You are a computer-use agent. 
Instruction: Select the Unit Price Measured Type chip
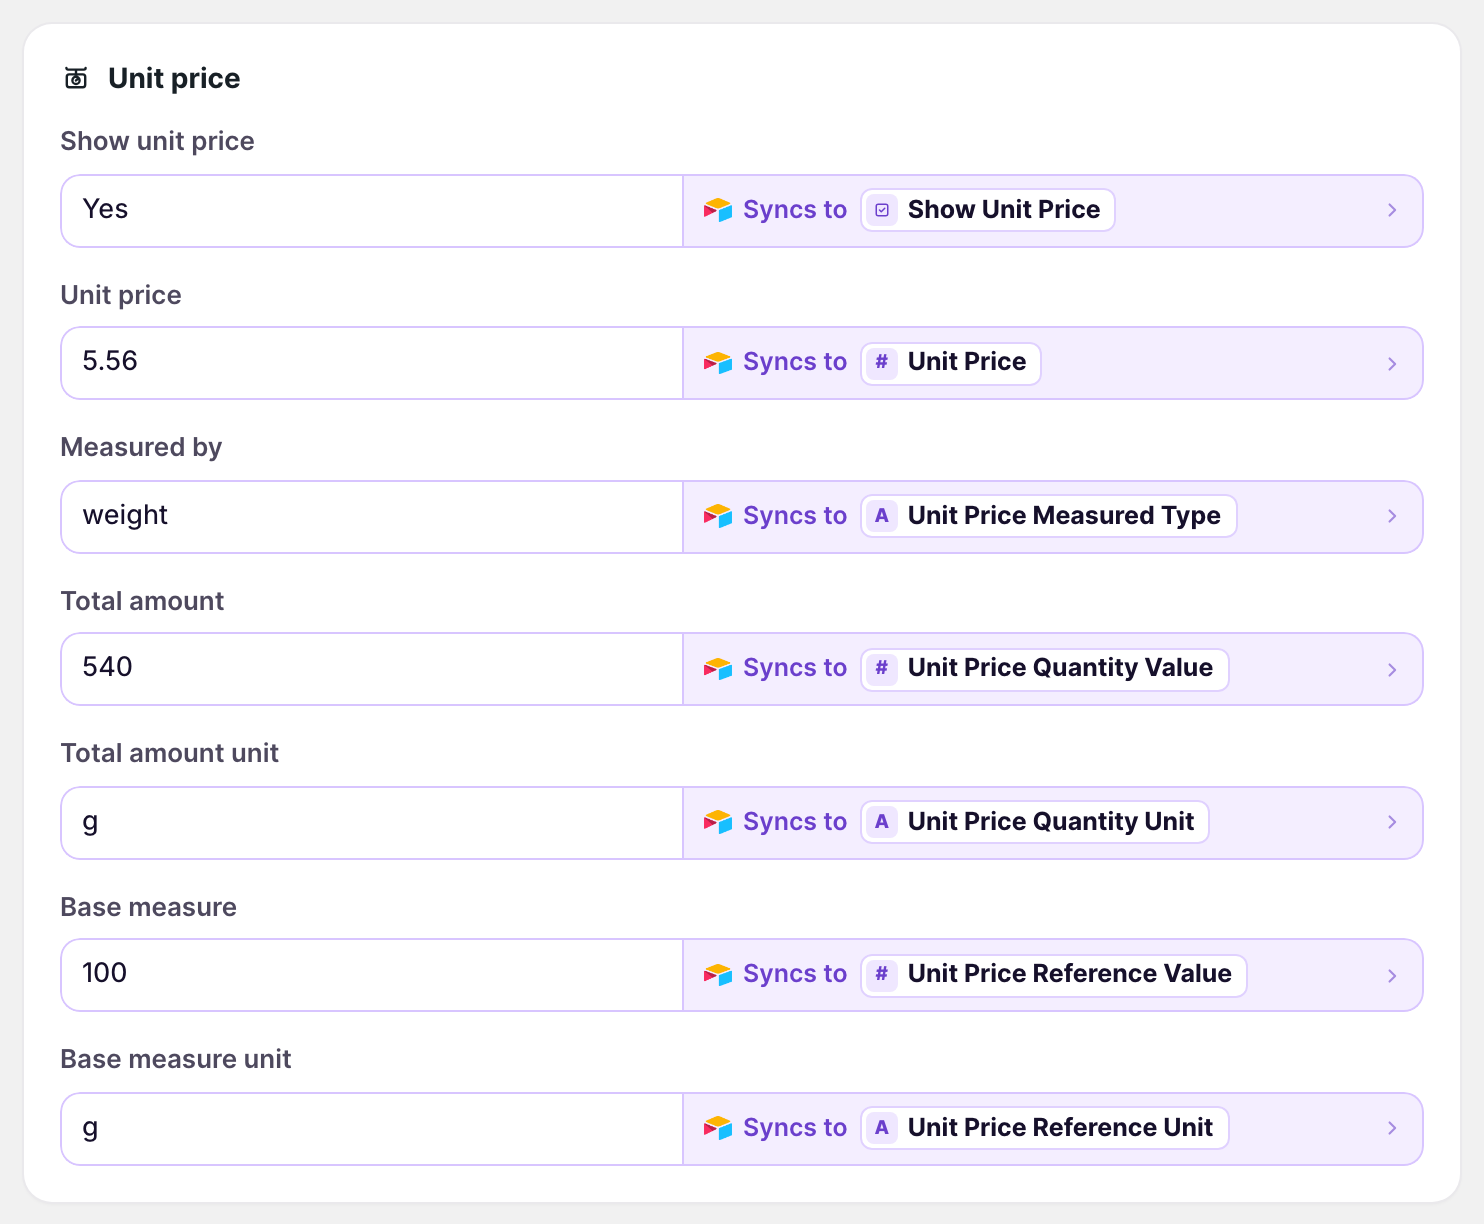[1049, 516]
